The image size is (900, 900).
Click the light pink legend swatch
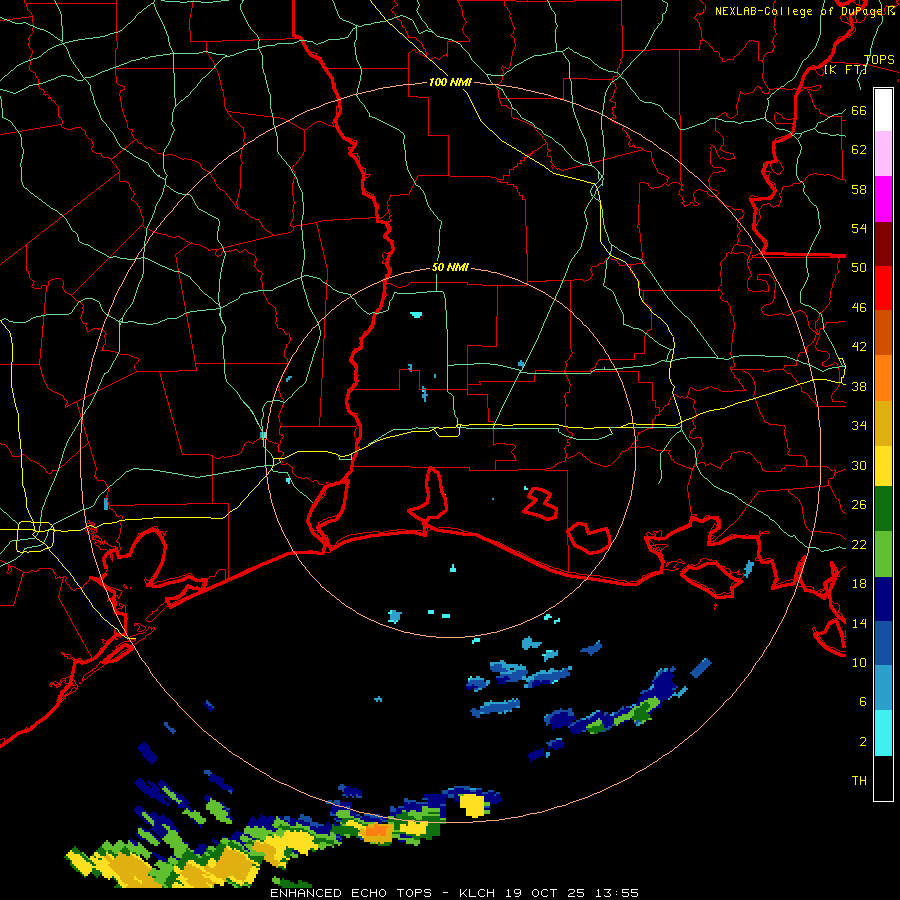883,153
